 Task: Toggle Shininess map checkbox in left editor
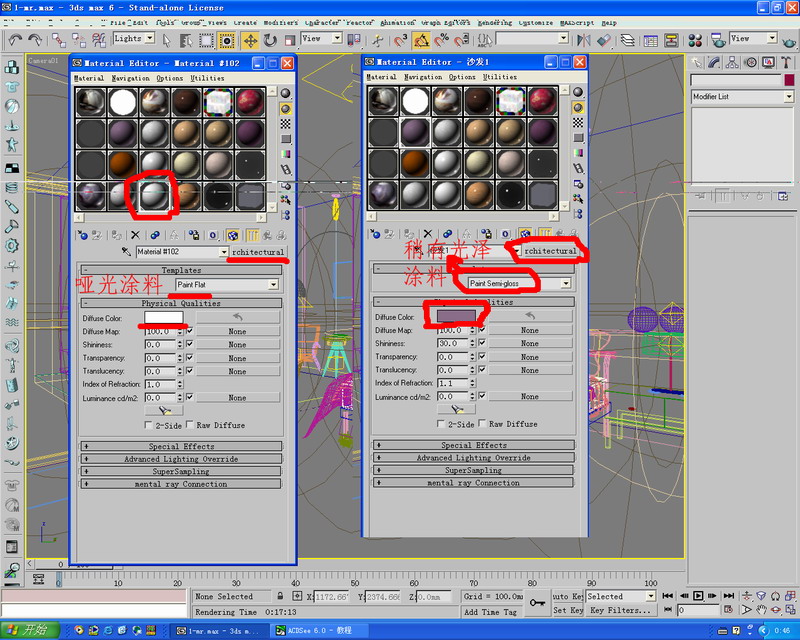click(x=190, y=344)
